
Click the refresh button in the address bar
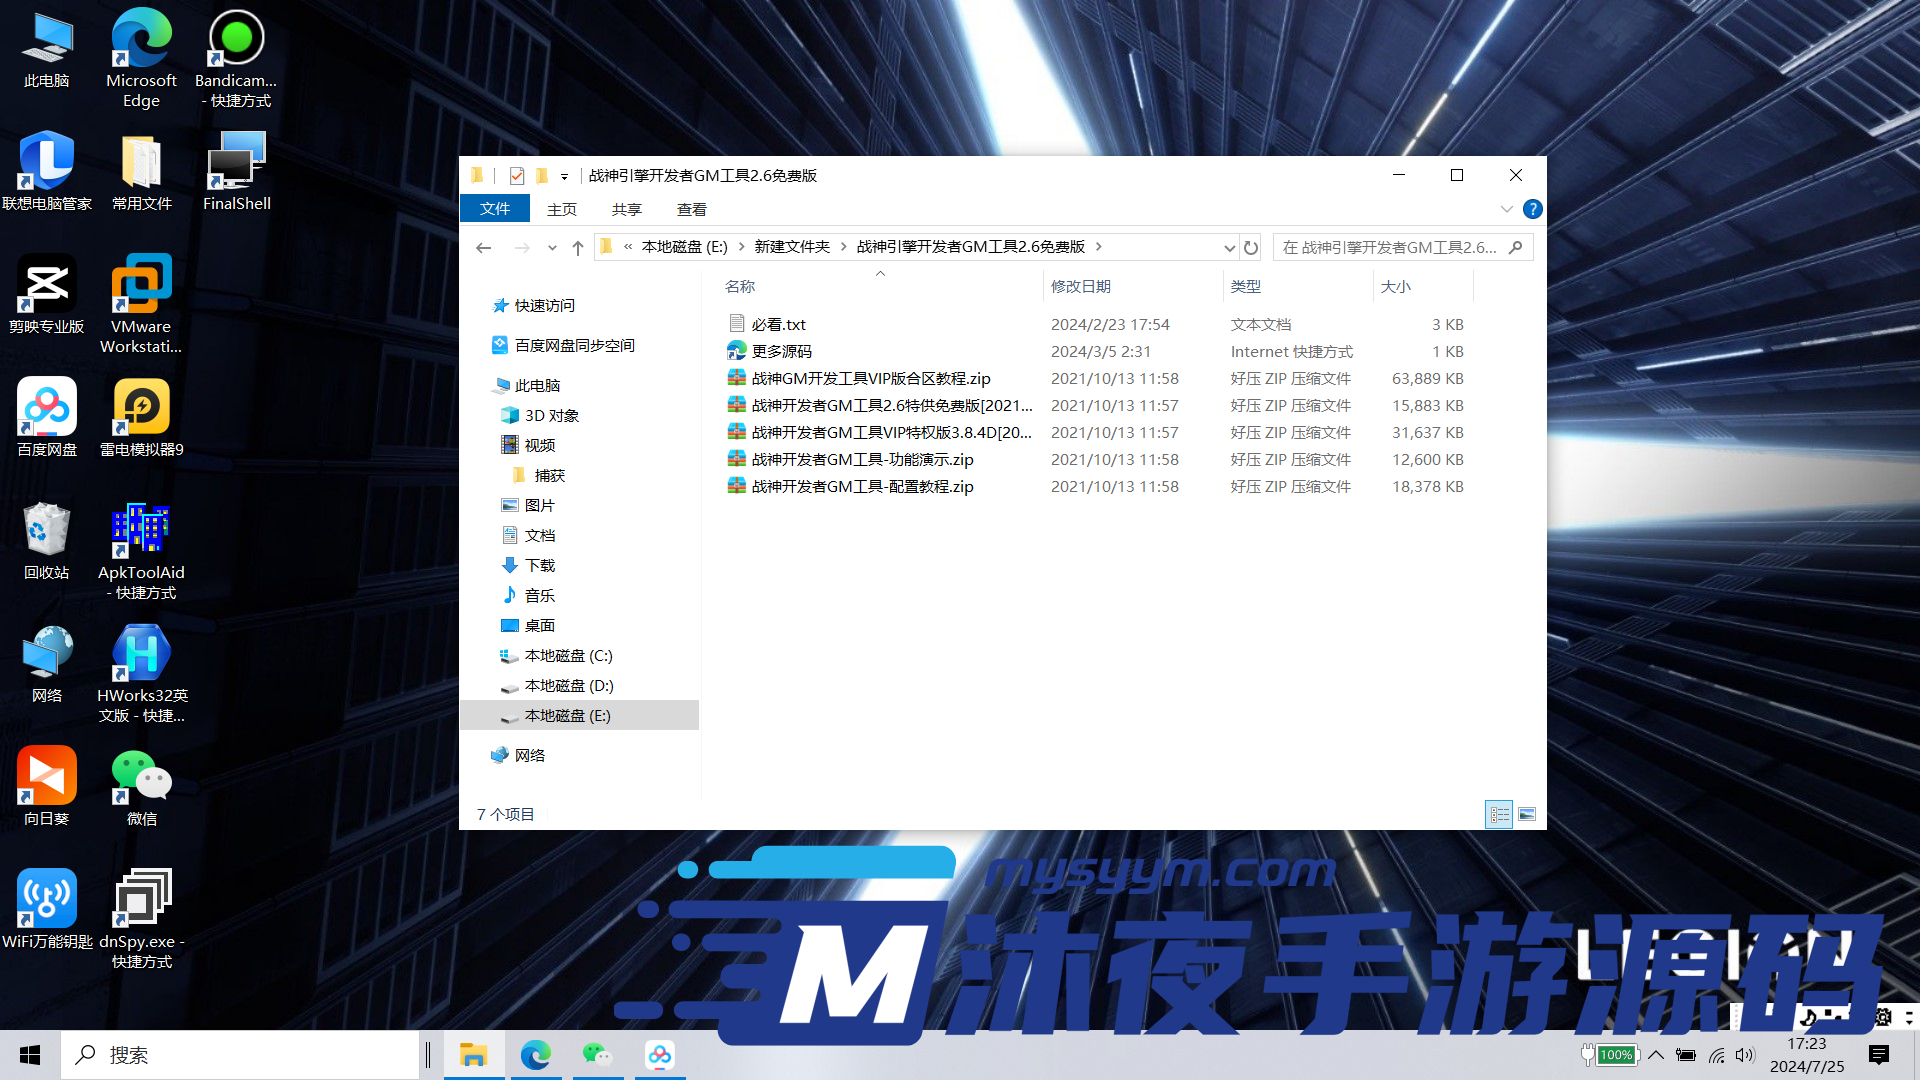point(1251,247)
